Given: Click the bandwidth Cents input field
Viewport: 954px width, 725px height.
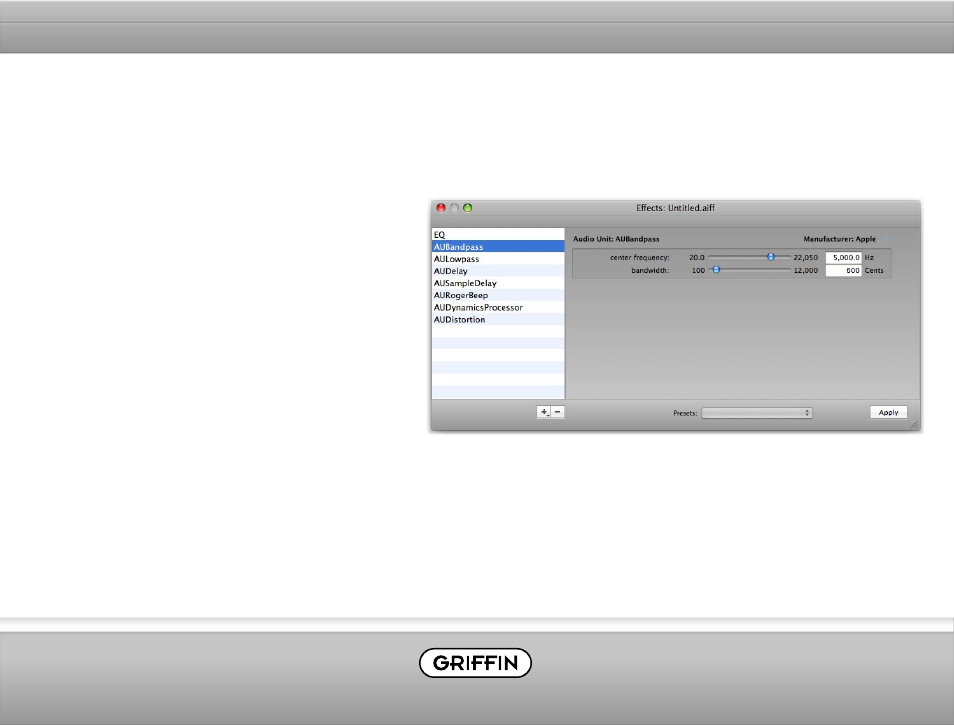Looking at the screenshot, I should [843, 271].
